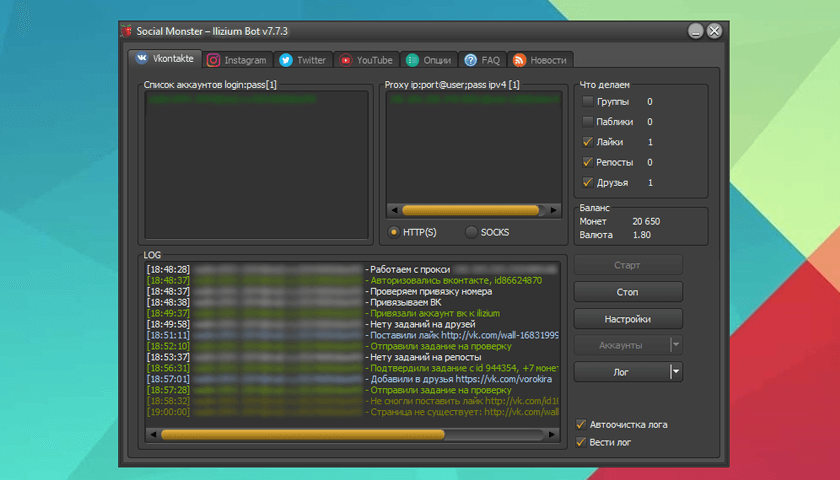Click the Vkontakte VK logo icon
840x480 pixels.
141,58
